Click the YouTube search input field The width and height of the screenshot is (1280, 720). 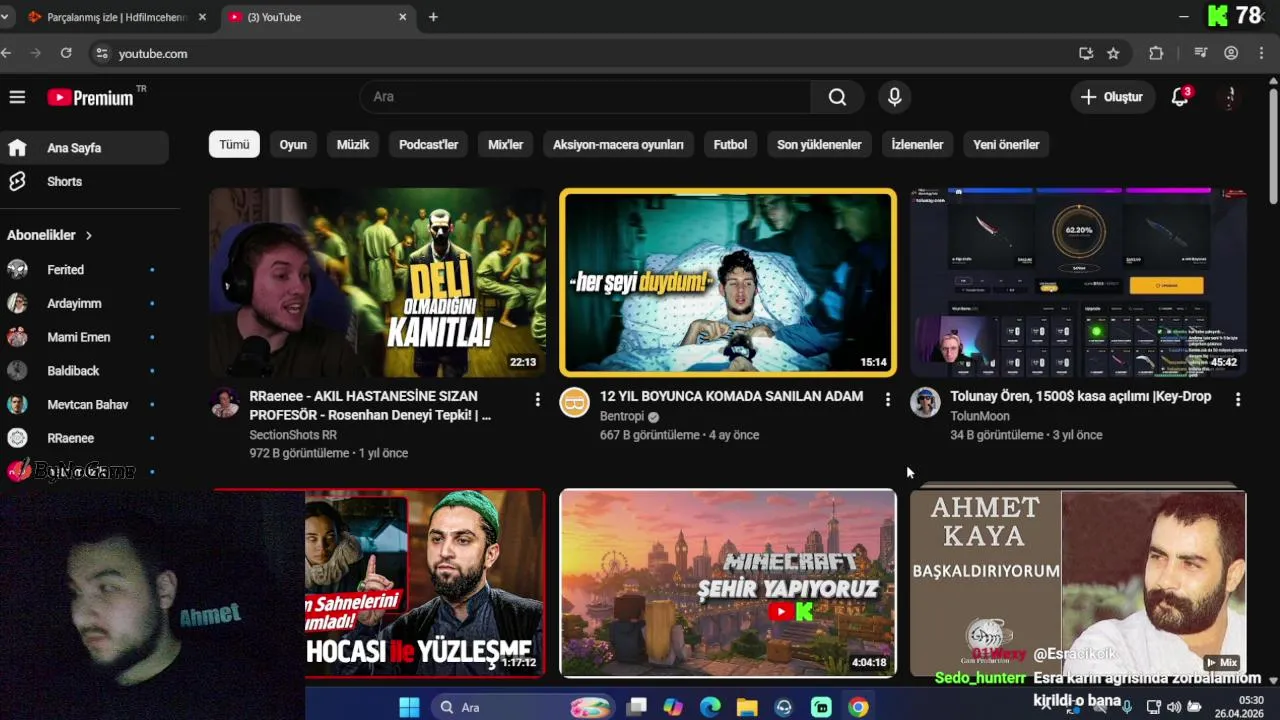[585, 97]
